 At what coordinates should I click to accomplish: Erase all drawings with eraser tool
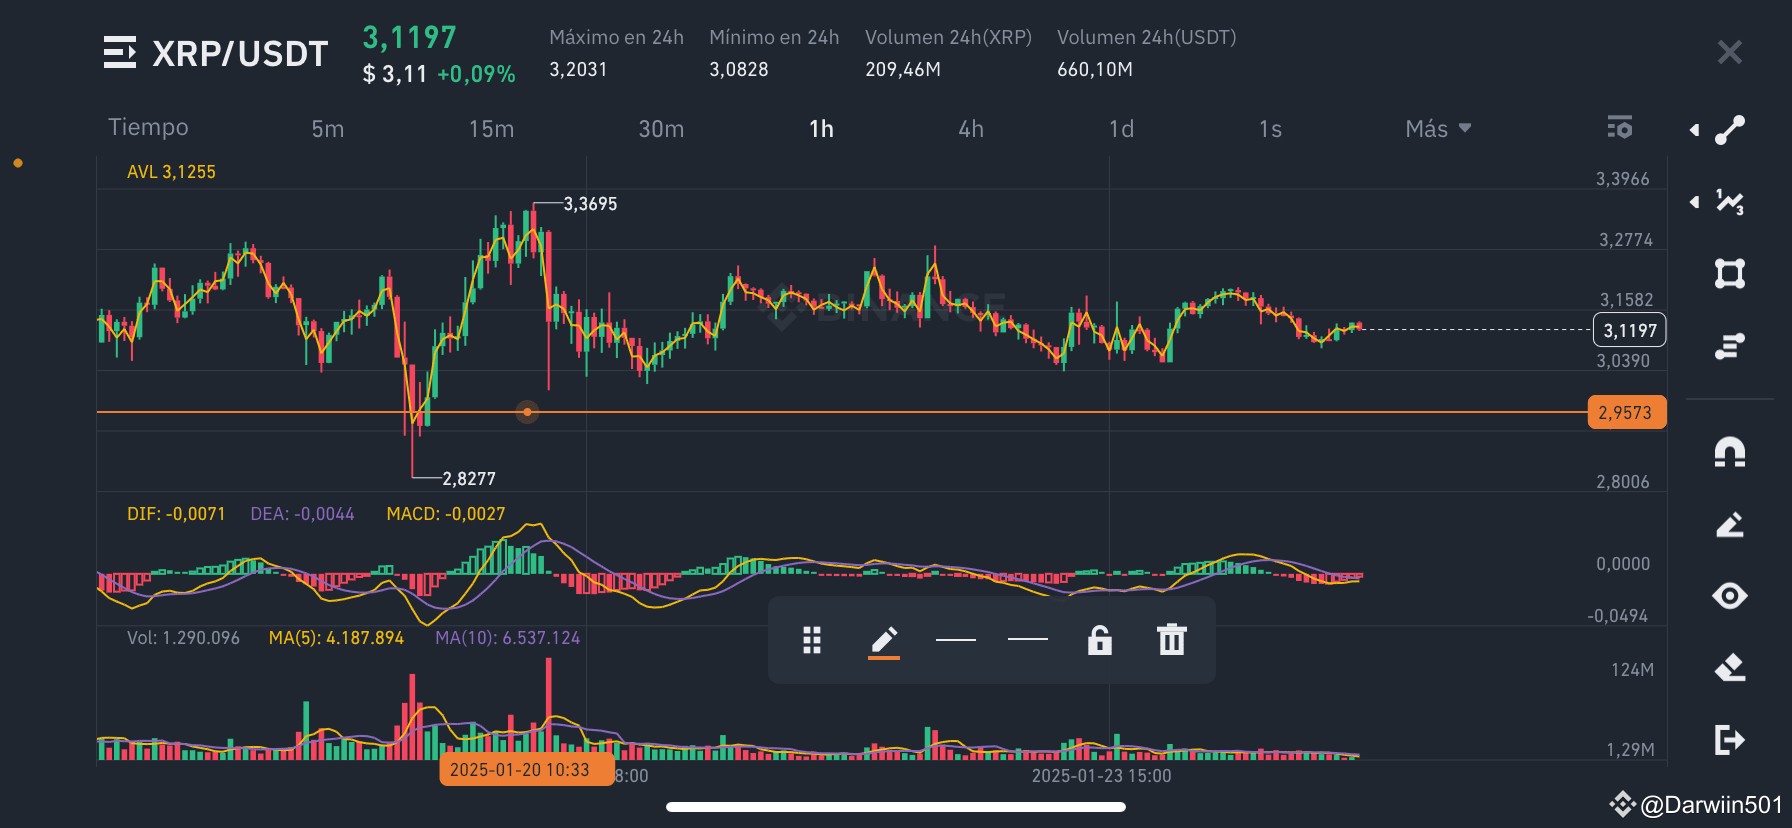point(1730,668)
